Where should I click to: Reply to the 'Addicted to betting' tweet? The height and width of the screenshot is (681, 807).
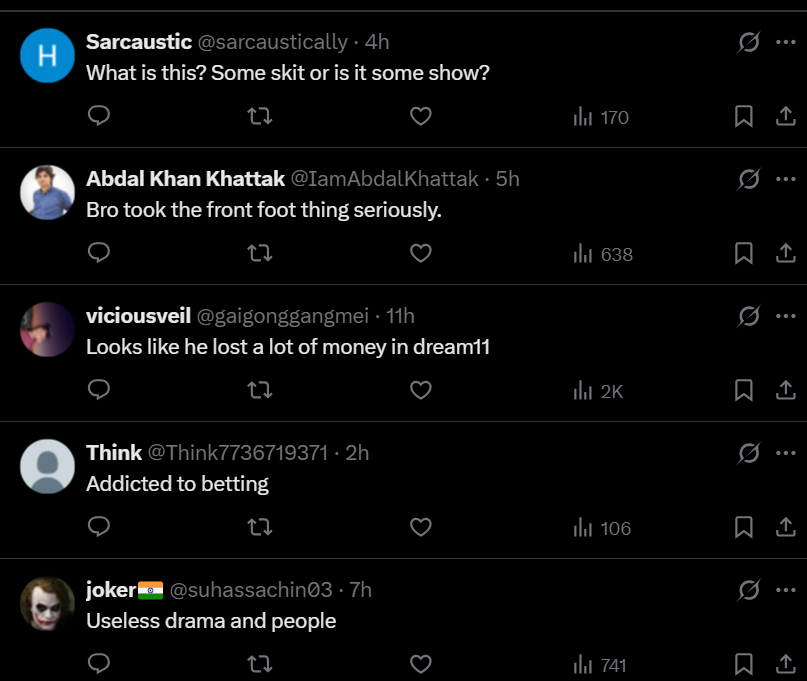(98, 528)
